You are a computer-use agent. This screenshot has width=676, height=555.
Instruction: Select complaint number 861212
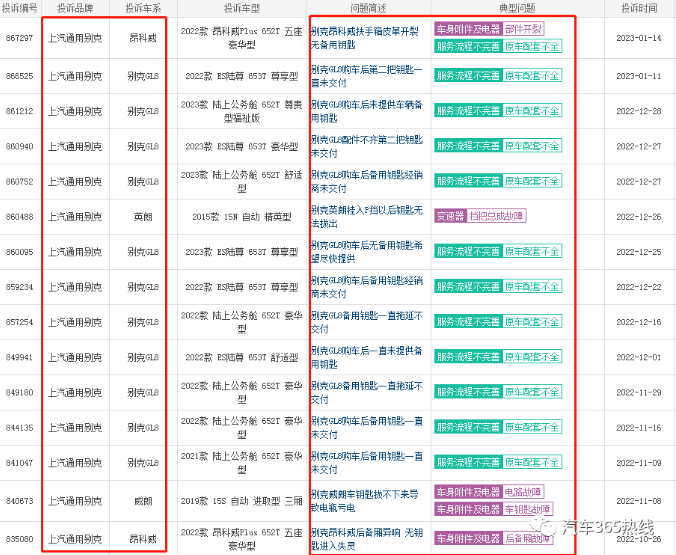[x=19, y=111]
